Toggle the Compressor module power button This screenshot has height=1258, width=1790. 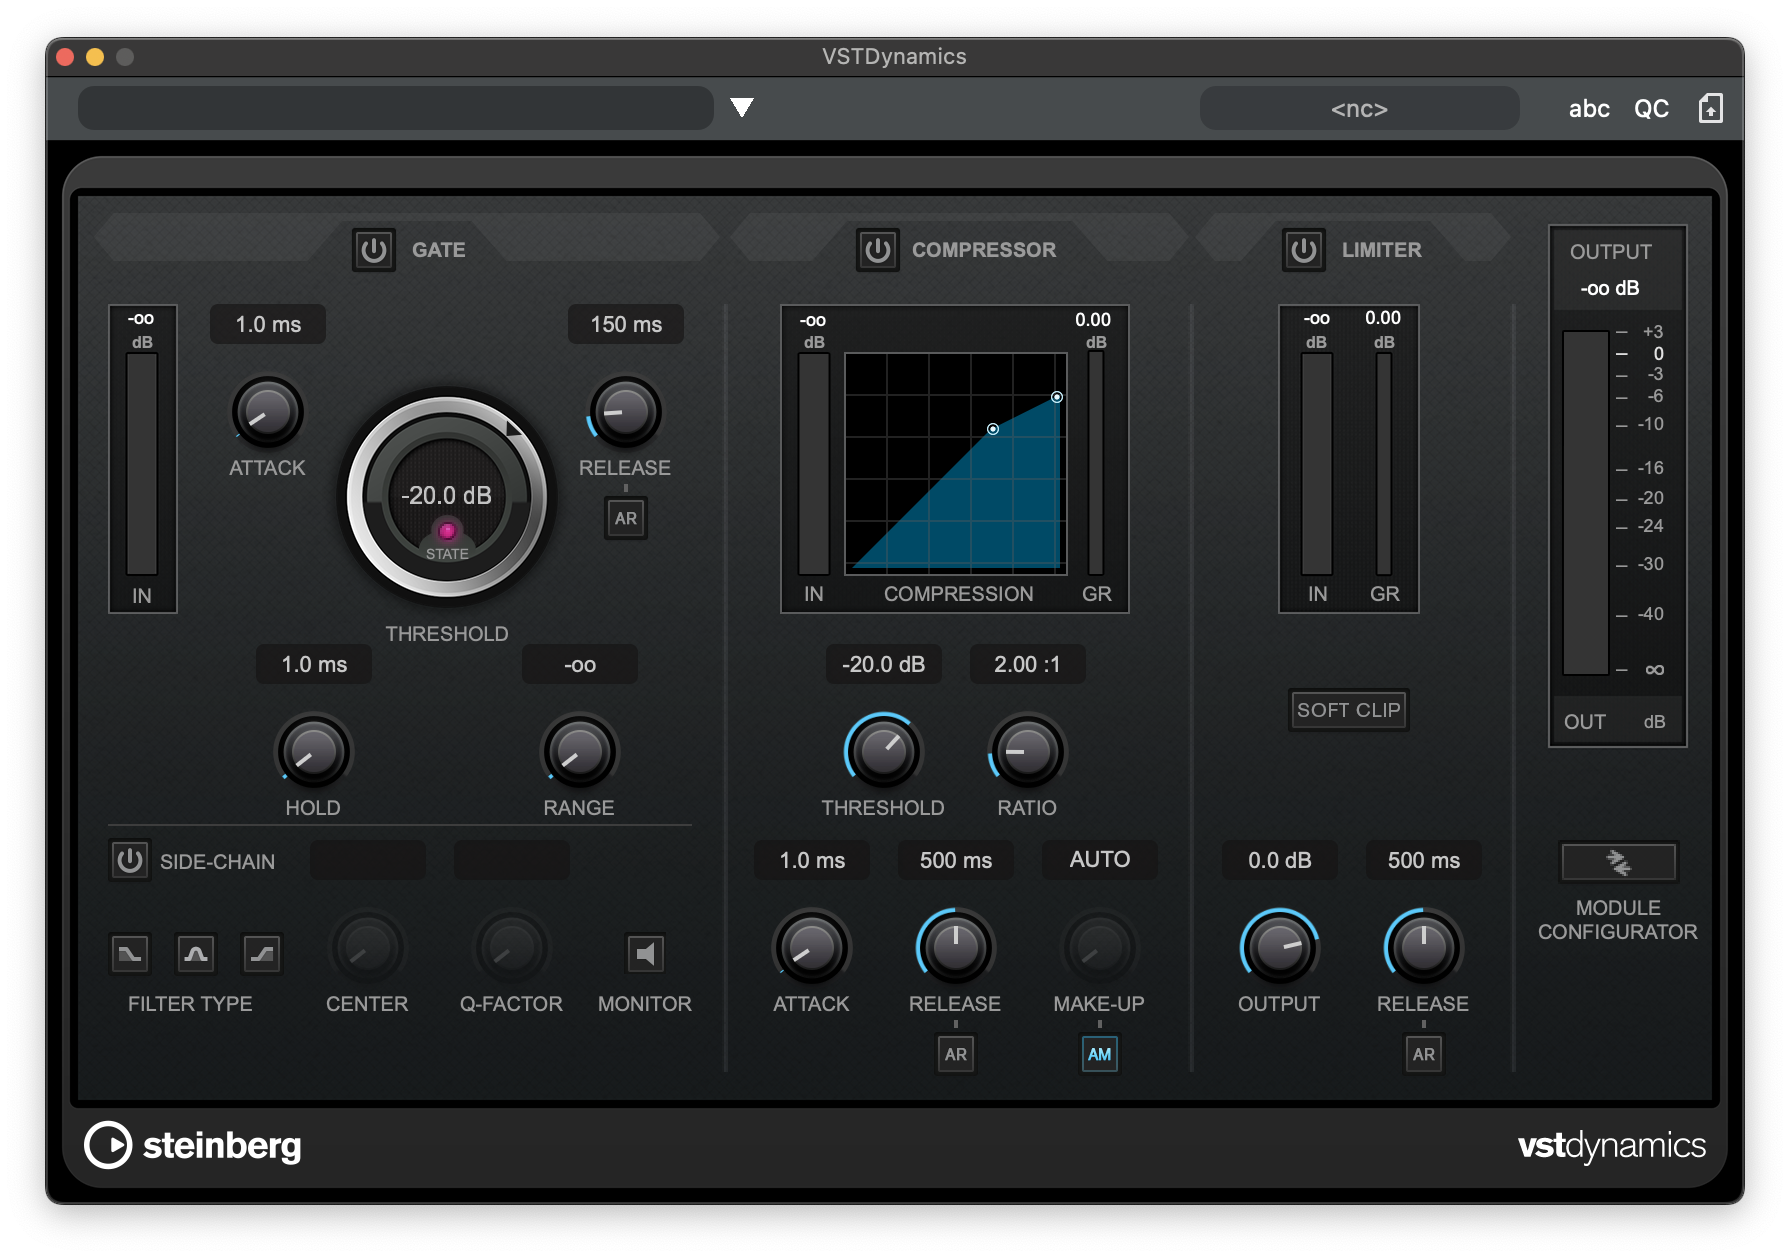click(877, 250)
